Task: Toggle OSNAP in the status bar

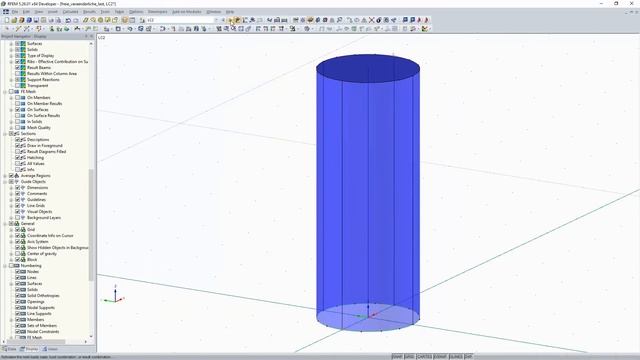Action: 440,357
